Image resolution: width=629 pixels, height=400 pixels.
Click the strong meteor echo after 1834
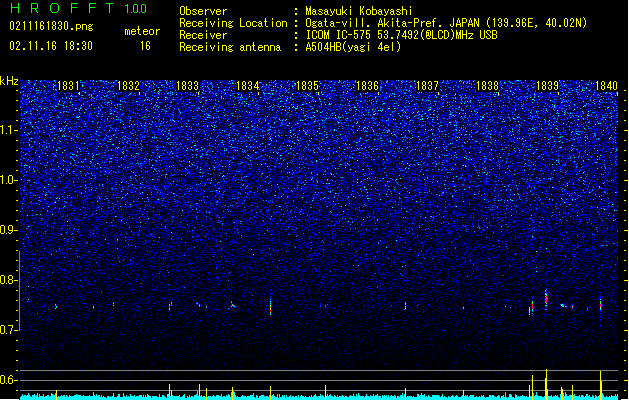coord(270,307)
